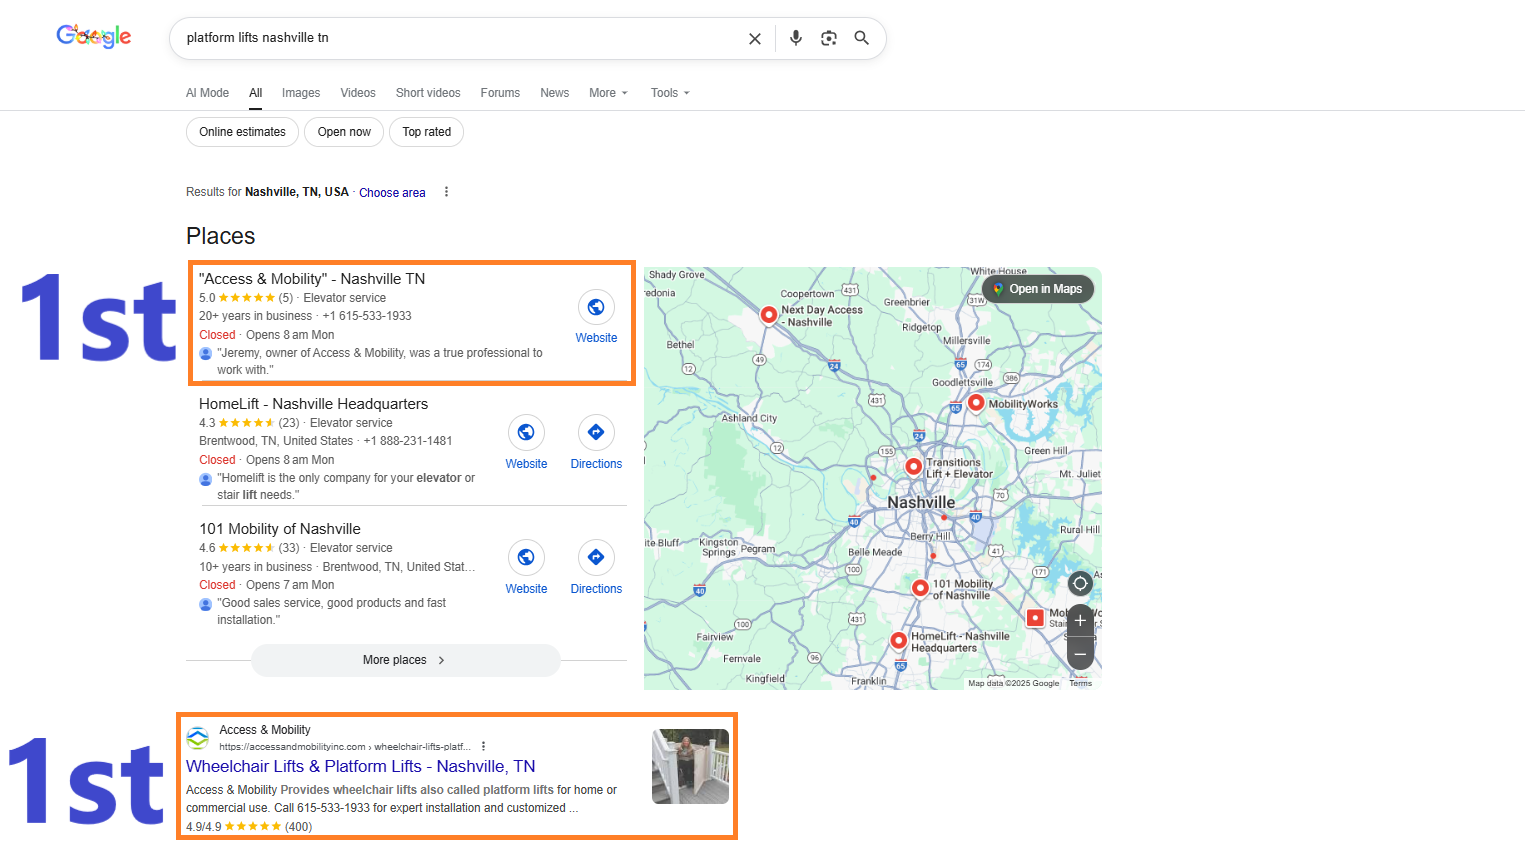Click the magnifier search submit icon
The height and width of the screenshot is (845, 1525).
click(x=862, y=38)
